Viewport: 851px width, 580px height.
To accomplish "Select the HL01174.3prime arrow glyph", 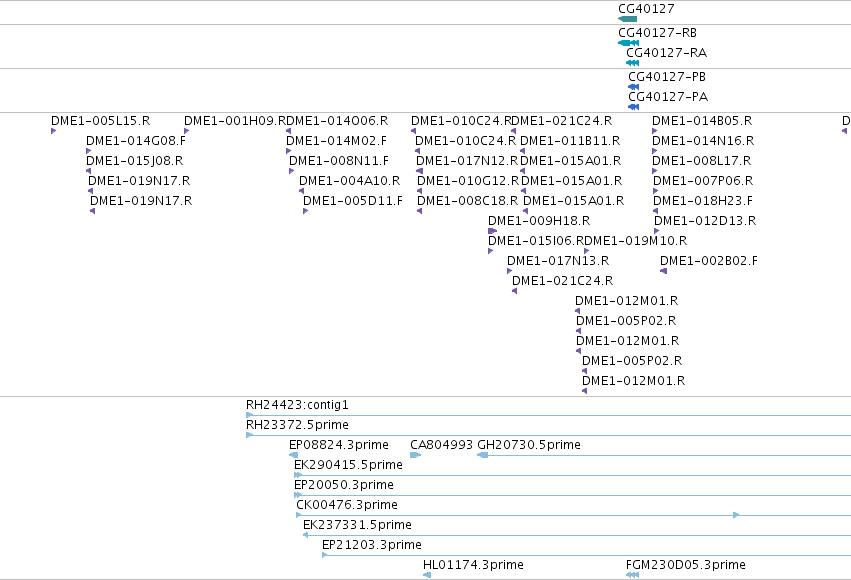I will tap(427, 575).
